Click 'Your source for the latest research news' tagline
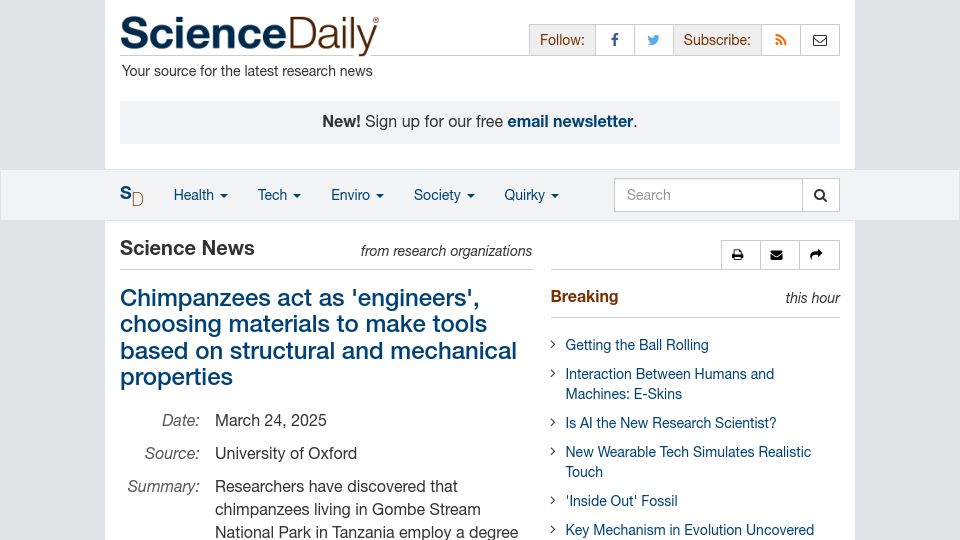Image resolution: width=960 pixels, height=540 pixels. (x=247, y=71)
